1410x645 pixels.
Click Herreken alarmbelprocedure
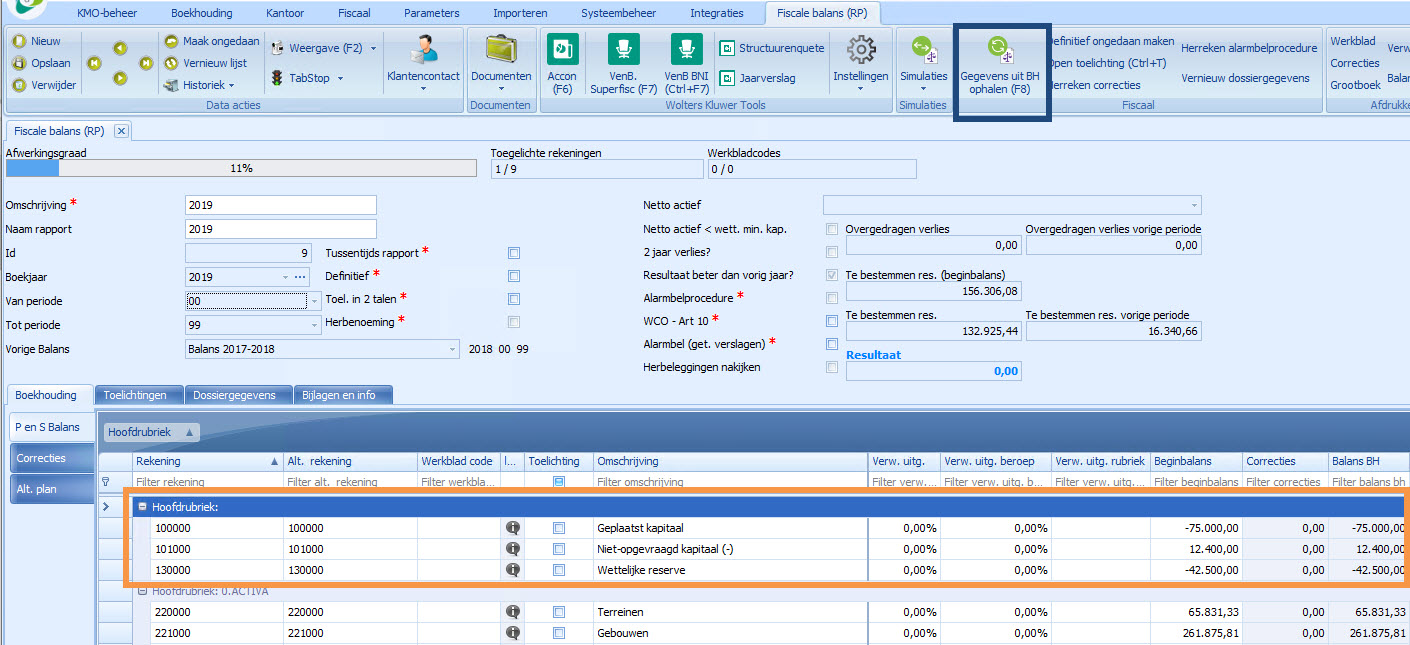pos(1249,48)
